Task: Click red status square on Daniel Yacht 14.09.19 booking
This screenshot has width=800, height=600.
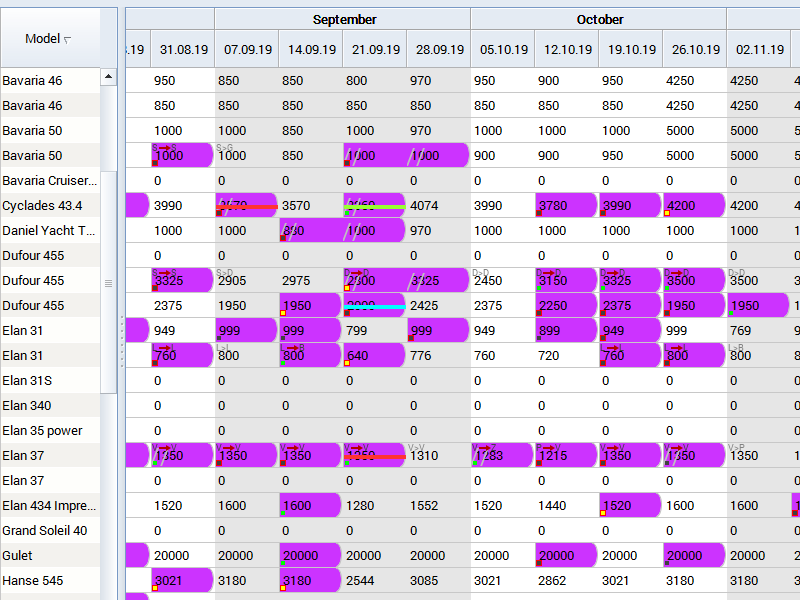Action: (x=284, y=238)
